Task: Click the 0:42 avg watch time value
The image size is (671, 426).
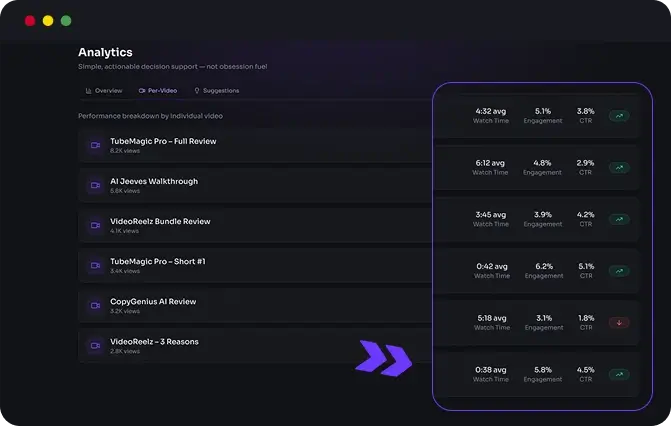Action: point(492,267)
